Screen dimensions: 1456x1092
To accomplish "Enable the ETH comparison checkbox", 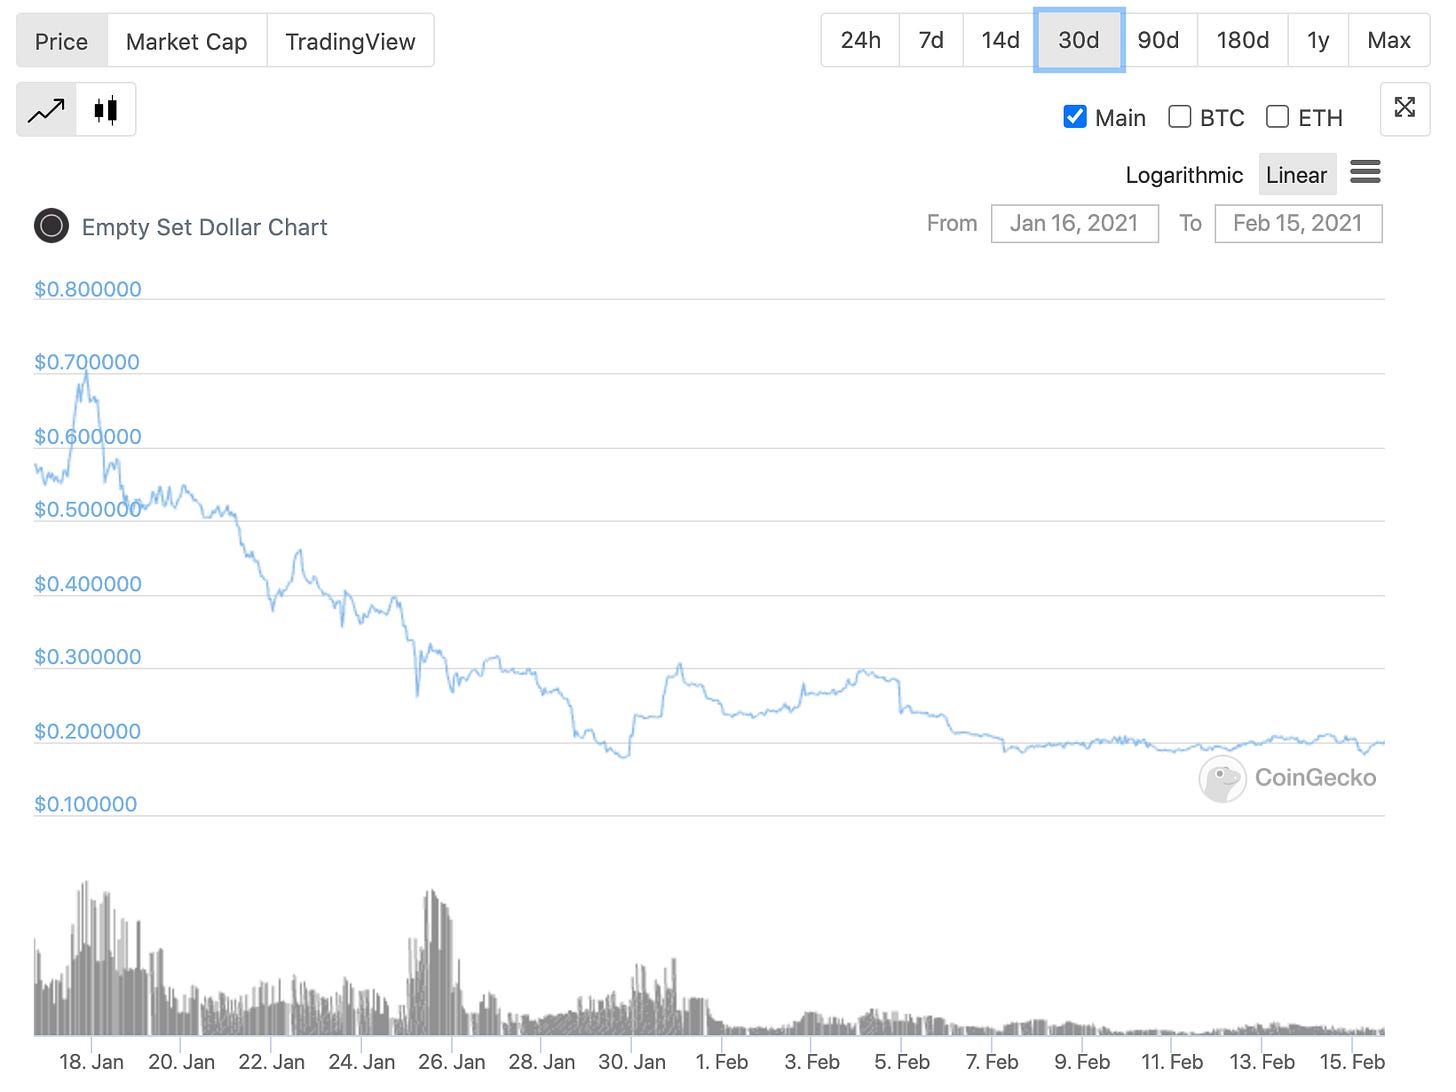I will [1277, 117].
